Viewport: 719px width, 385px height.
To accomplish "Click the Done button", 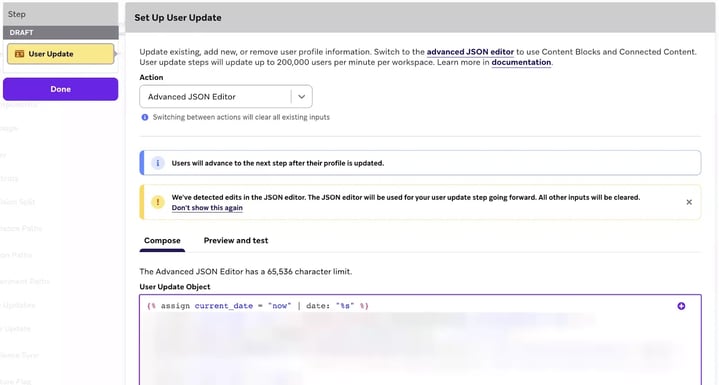I will 61,89.
